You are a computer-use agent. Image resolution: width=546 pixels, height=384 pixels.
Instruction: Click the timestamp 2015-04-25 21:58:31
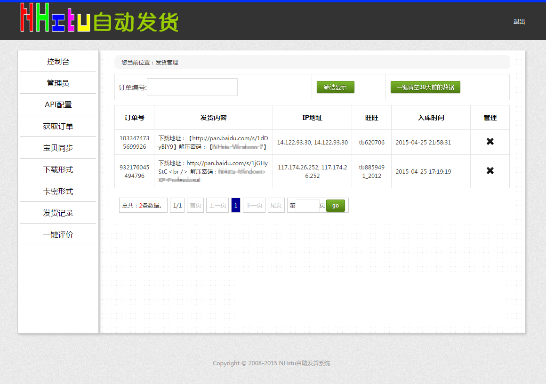[423, 142]
